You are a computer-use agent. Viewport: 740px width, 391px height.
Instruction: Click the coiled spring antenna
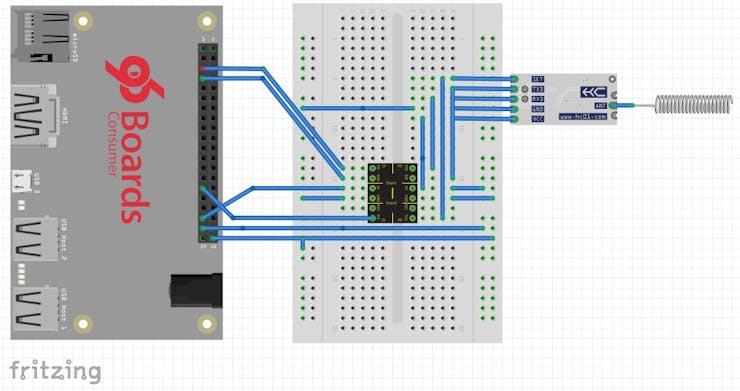click(694, 104)
